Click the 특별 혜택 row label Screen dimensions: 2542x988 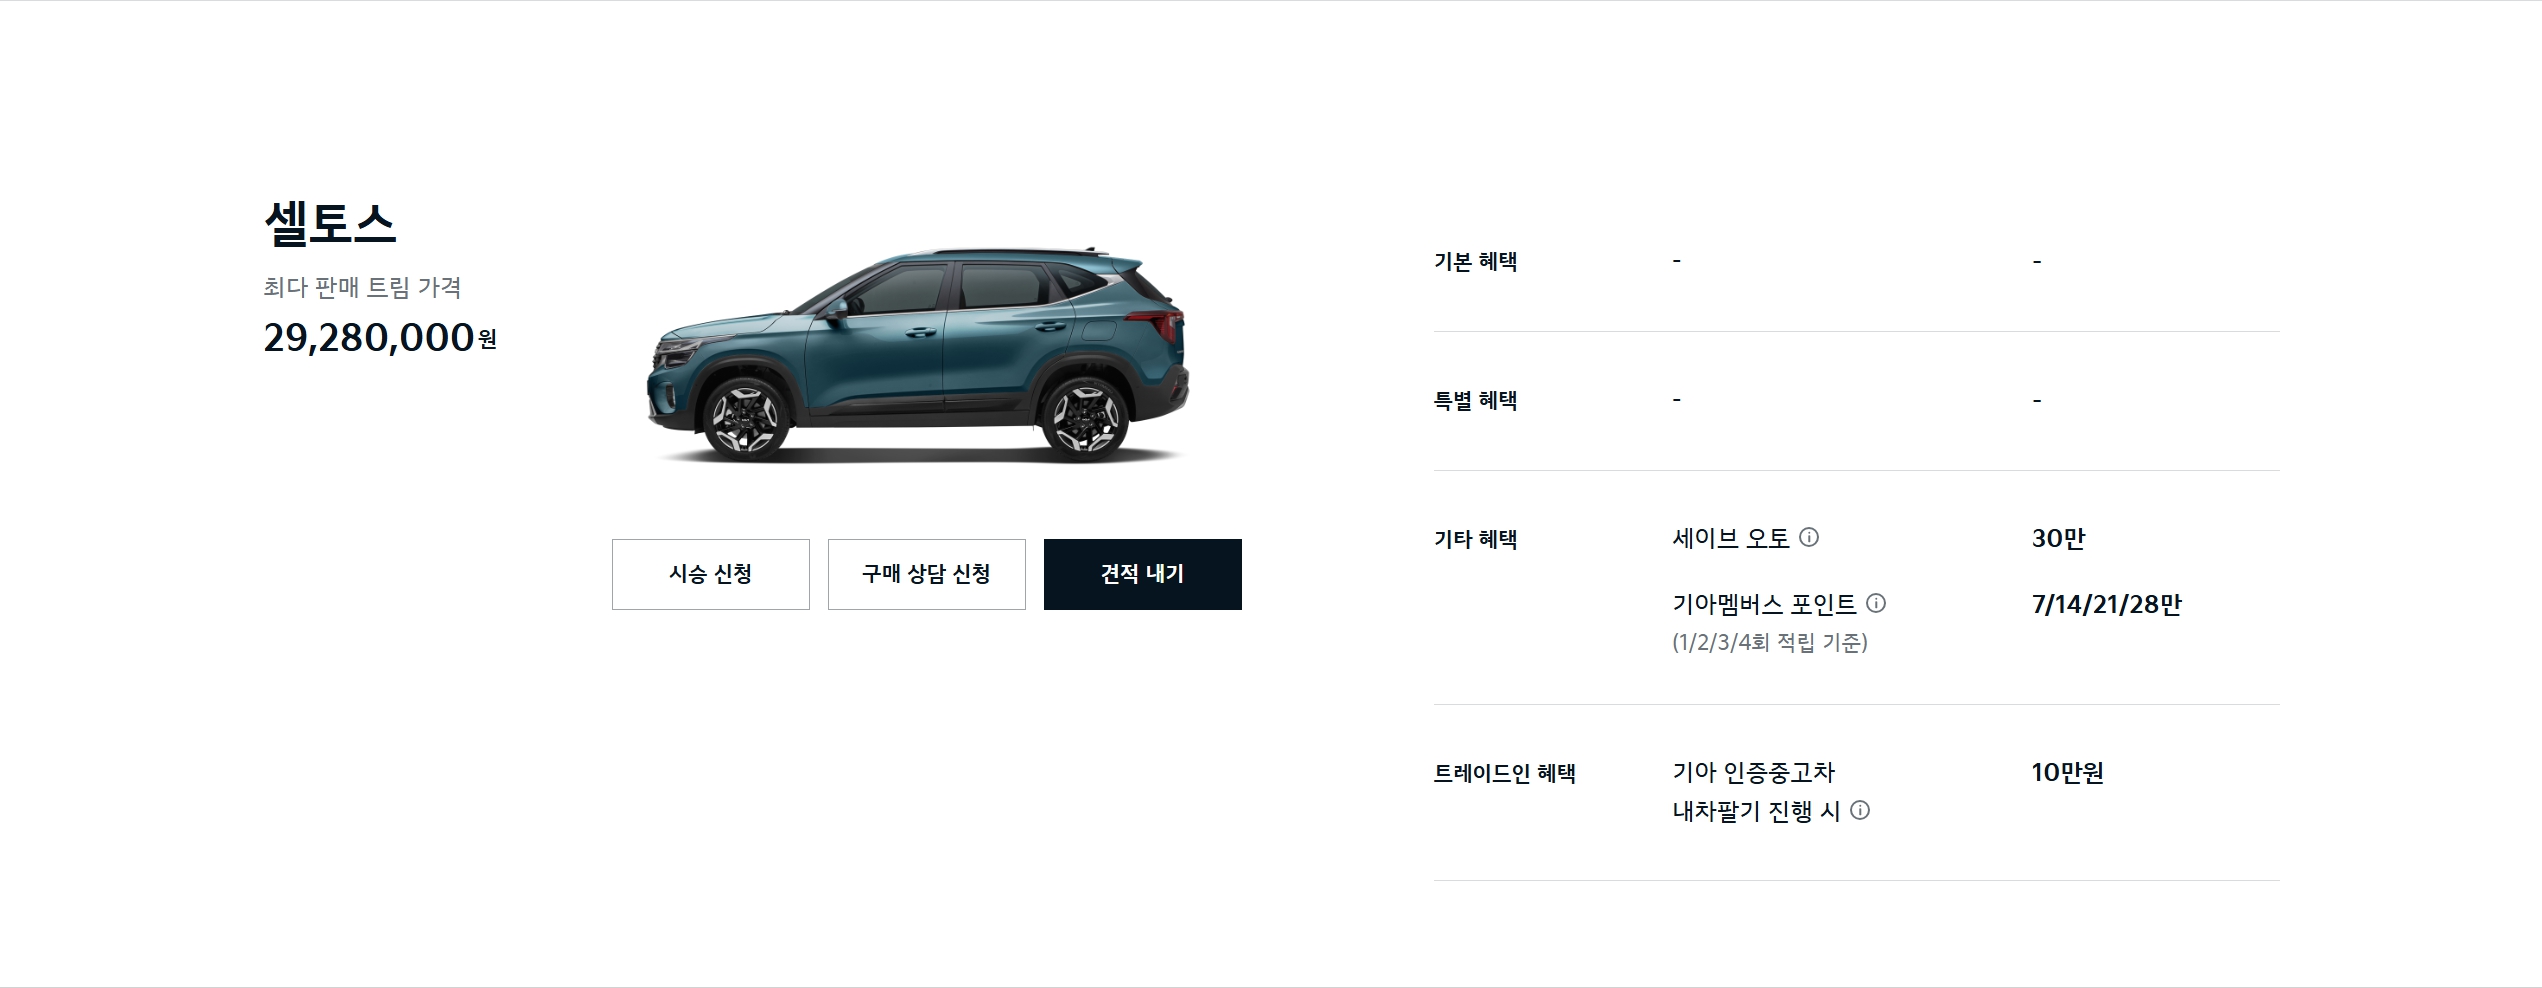(x=1476, y=401)
